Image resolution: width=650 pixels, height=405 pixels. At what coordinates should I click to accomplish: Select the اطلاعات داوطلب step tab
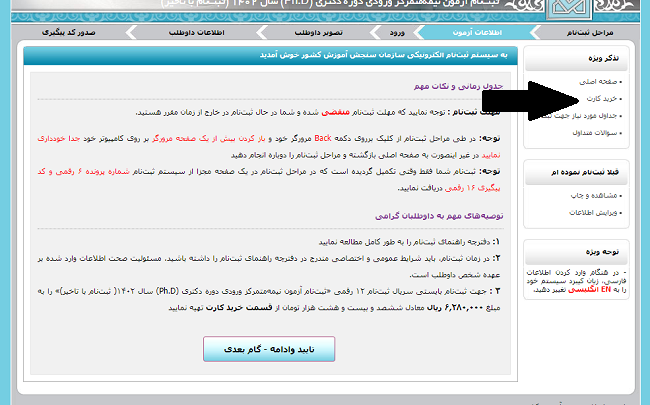(x=196, y=32)
